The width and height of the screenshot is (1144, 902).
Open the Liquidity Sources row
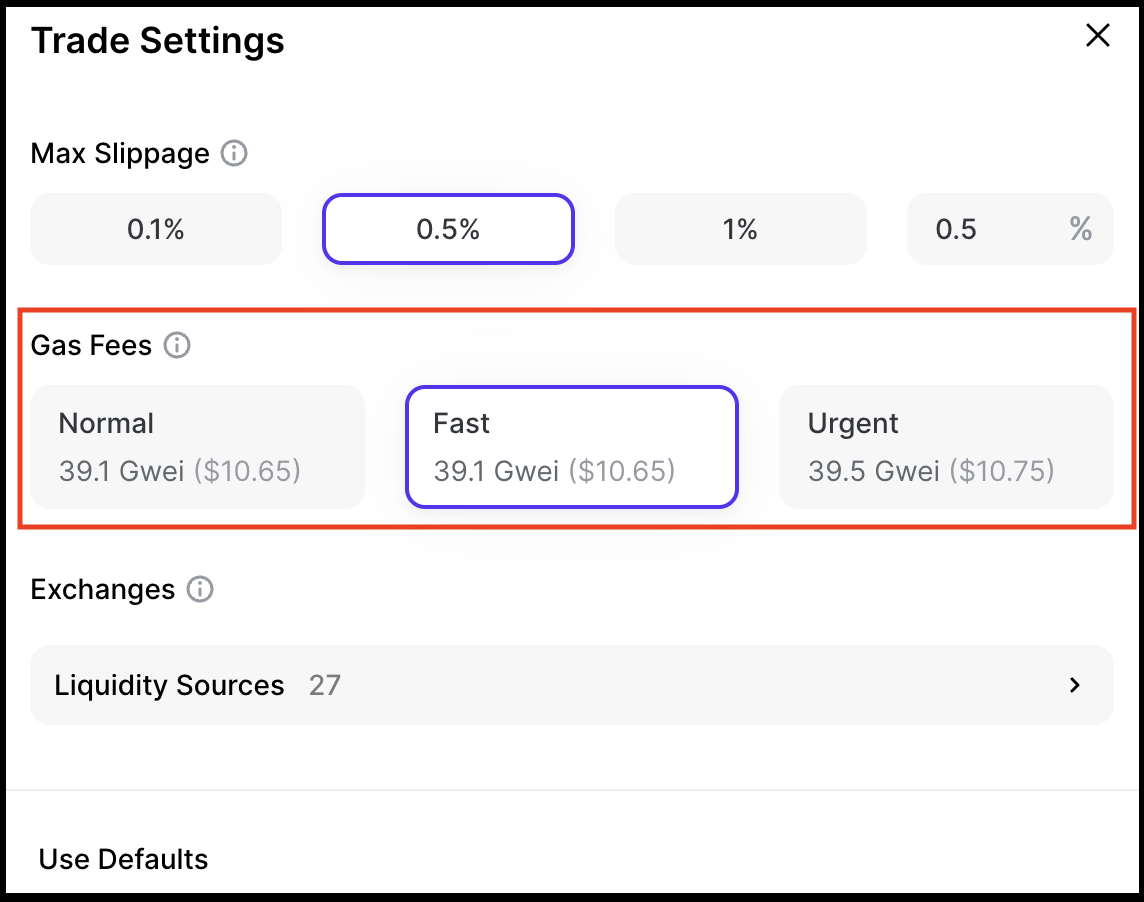click(571, 685)
